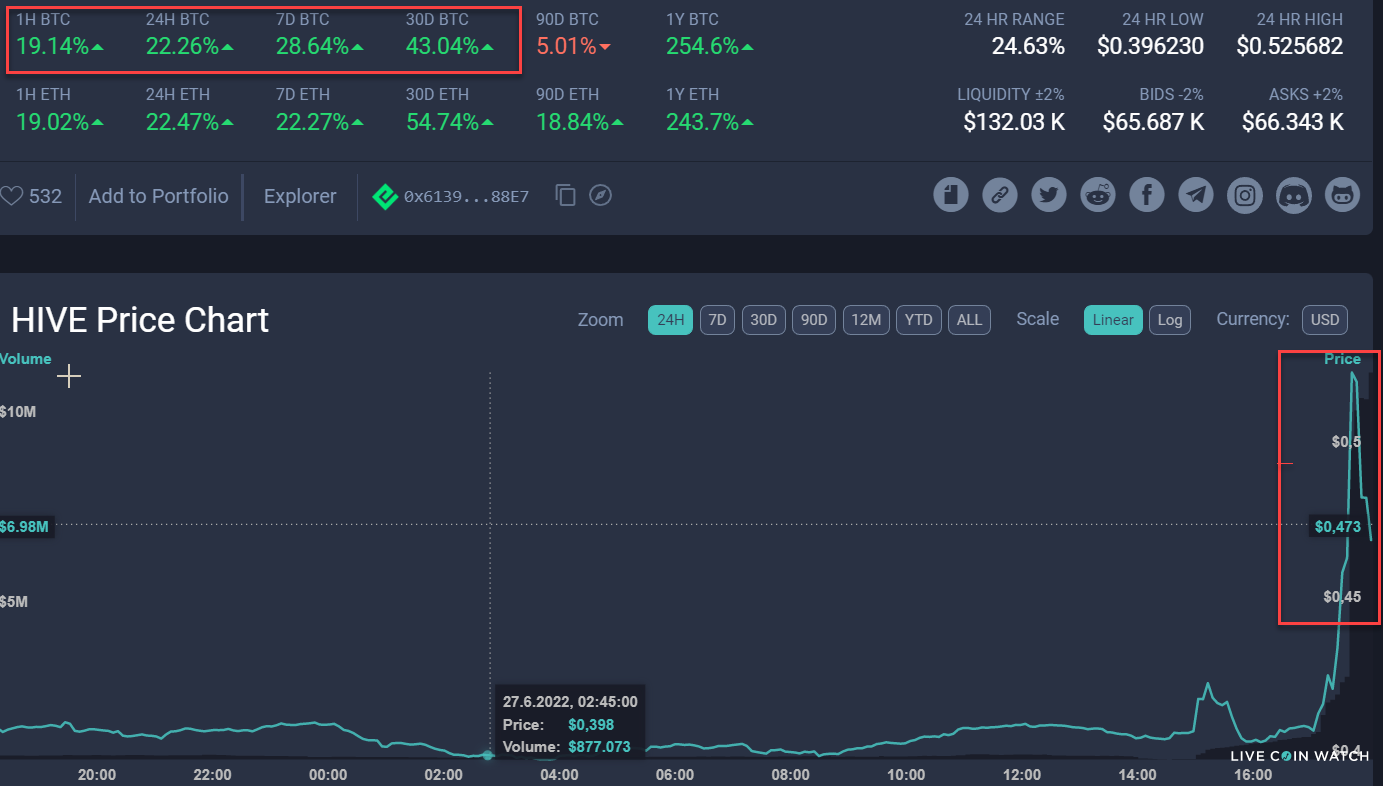
Task: Open the Discord social icon
Action: click(x=1294, y=195)
